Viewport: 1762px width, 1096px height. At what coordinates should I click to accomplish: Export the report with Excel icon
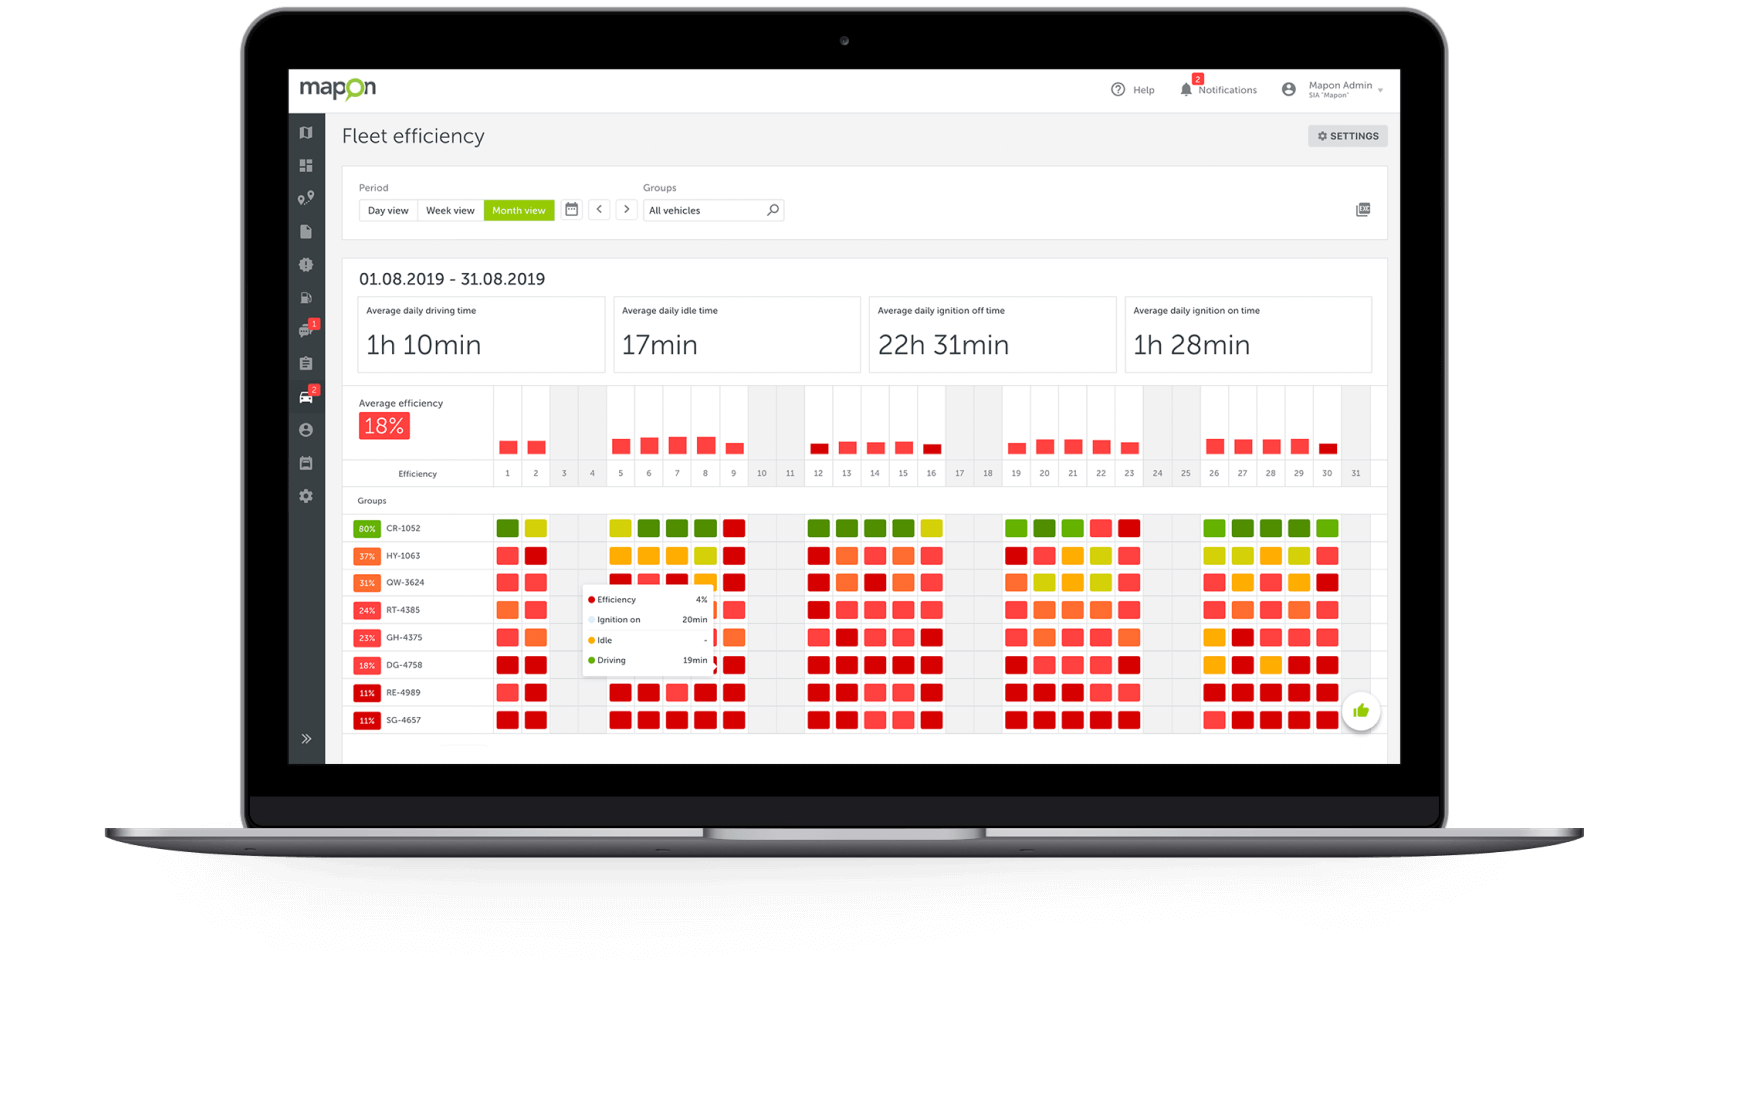(1363, 209)
